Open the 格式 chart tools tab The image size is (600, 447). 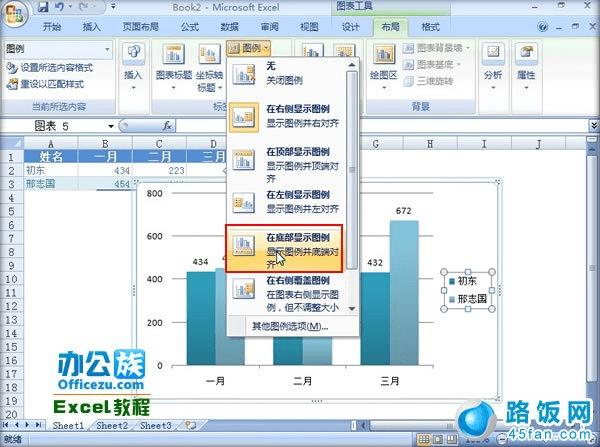(430, 27)
